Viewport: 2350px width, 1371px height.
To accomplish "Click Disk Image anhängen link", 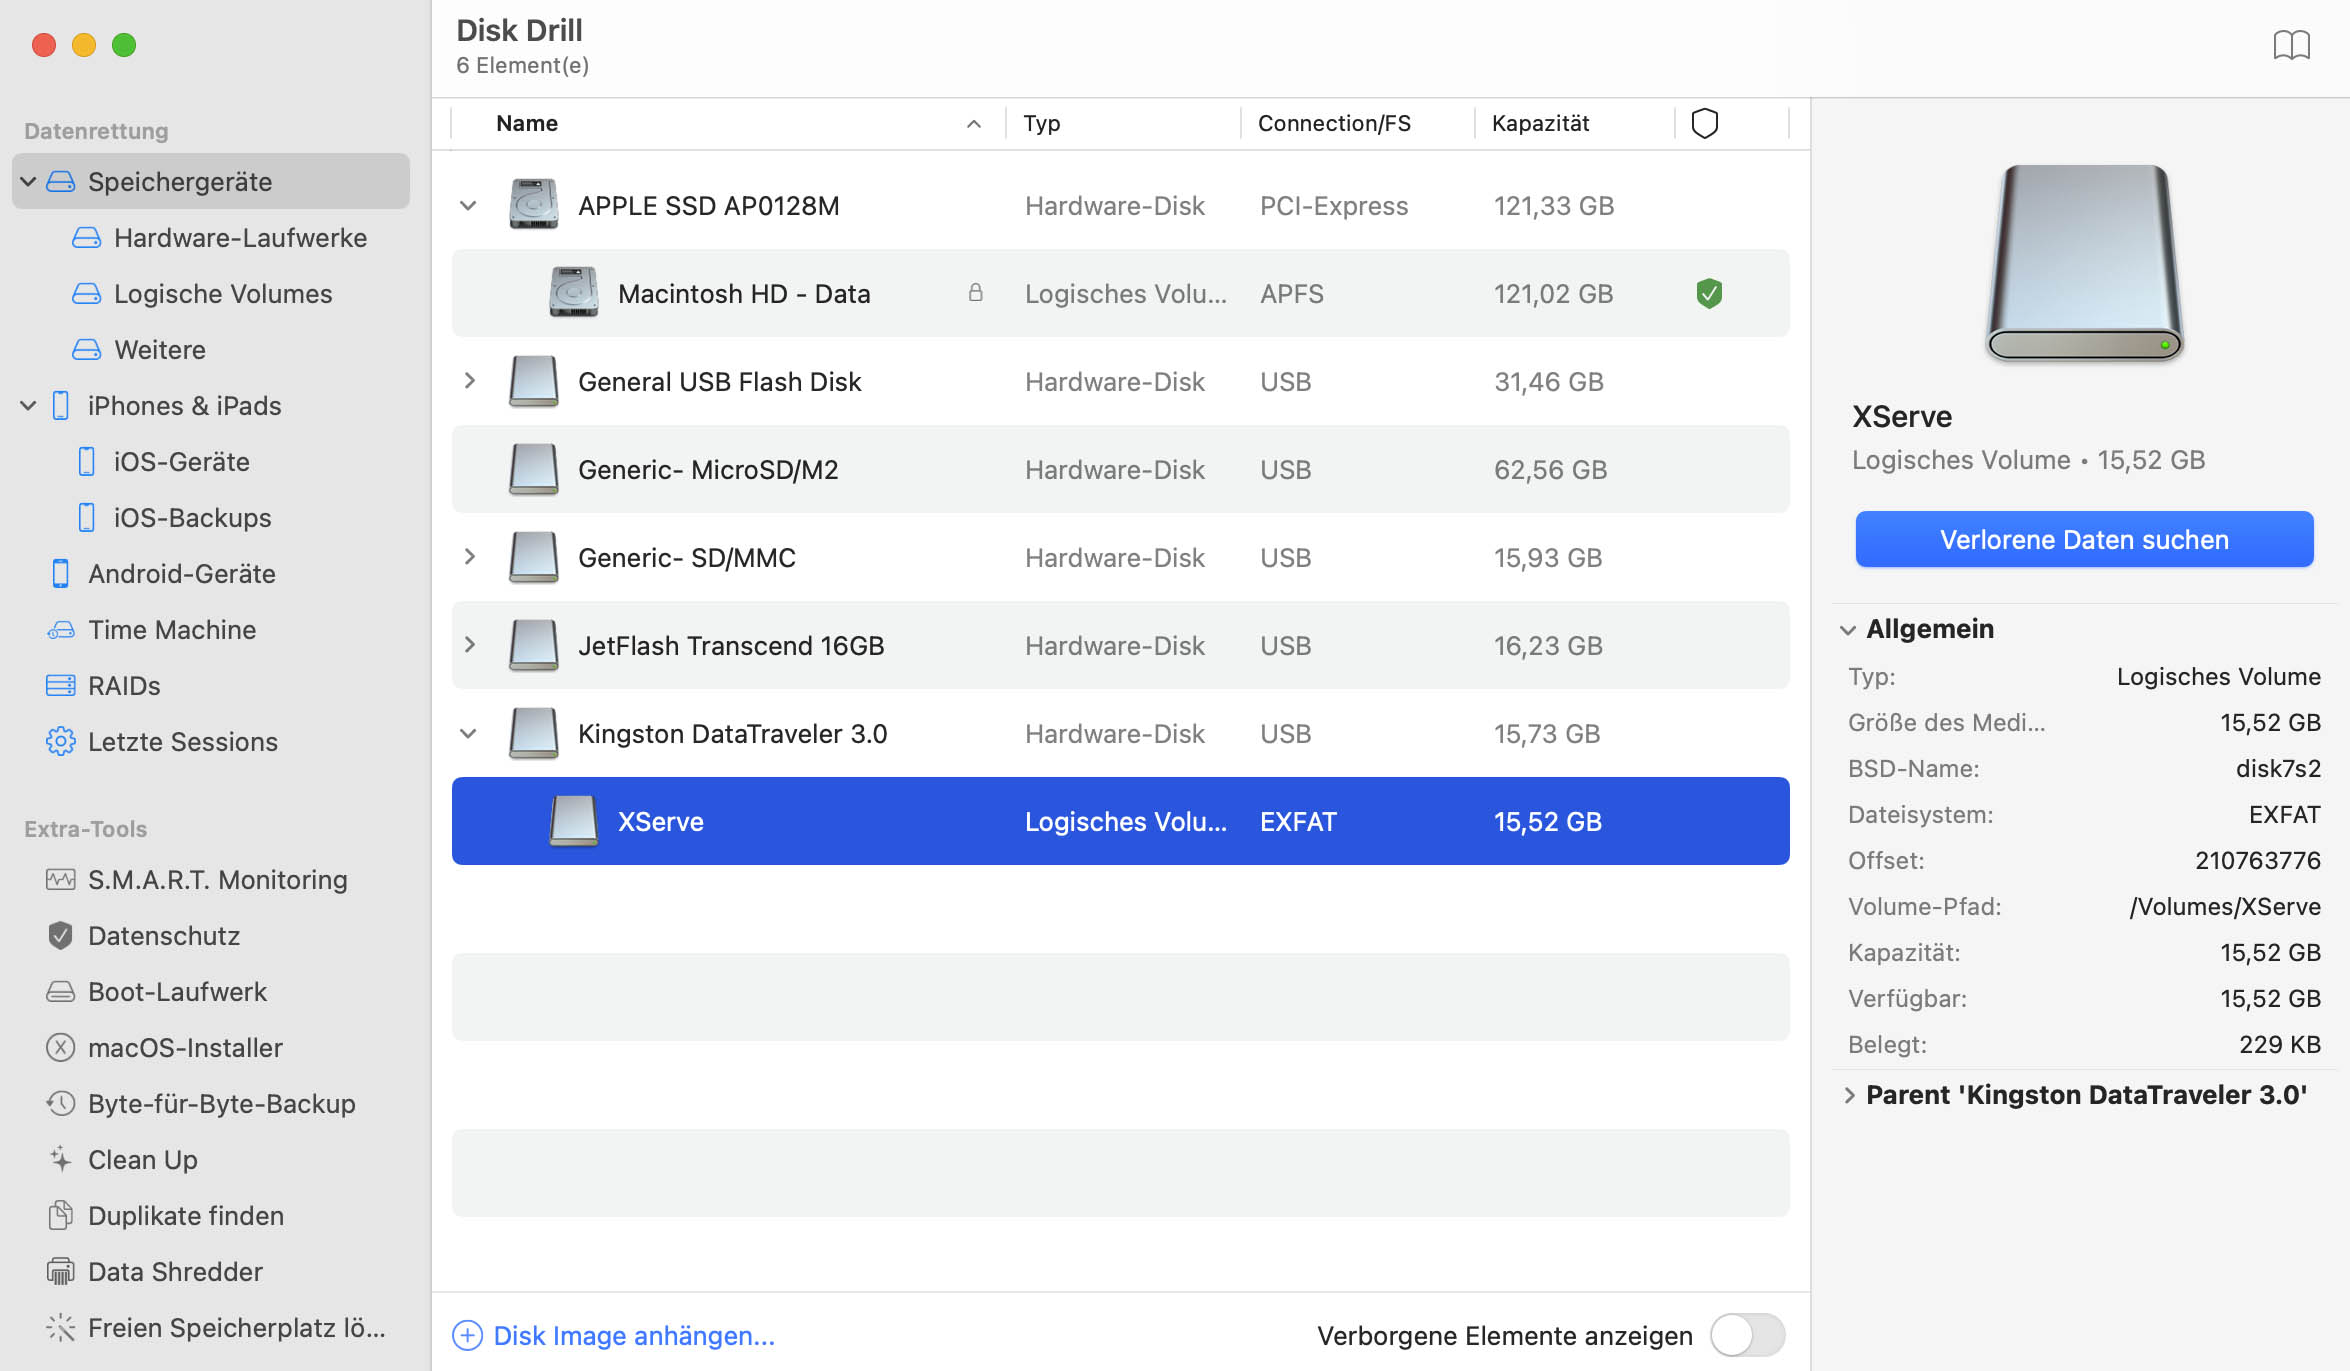I will (x=634, y=1335).
